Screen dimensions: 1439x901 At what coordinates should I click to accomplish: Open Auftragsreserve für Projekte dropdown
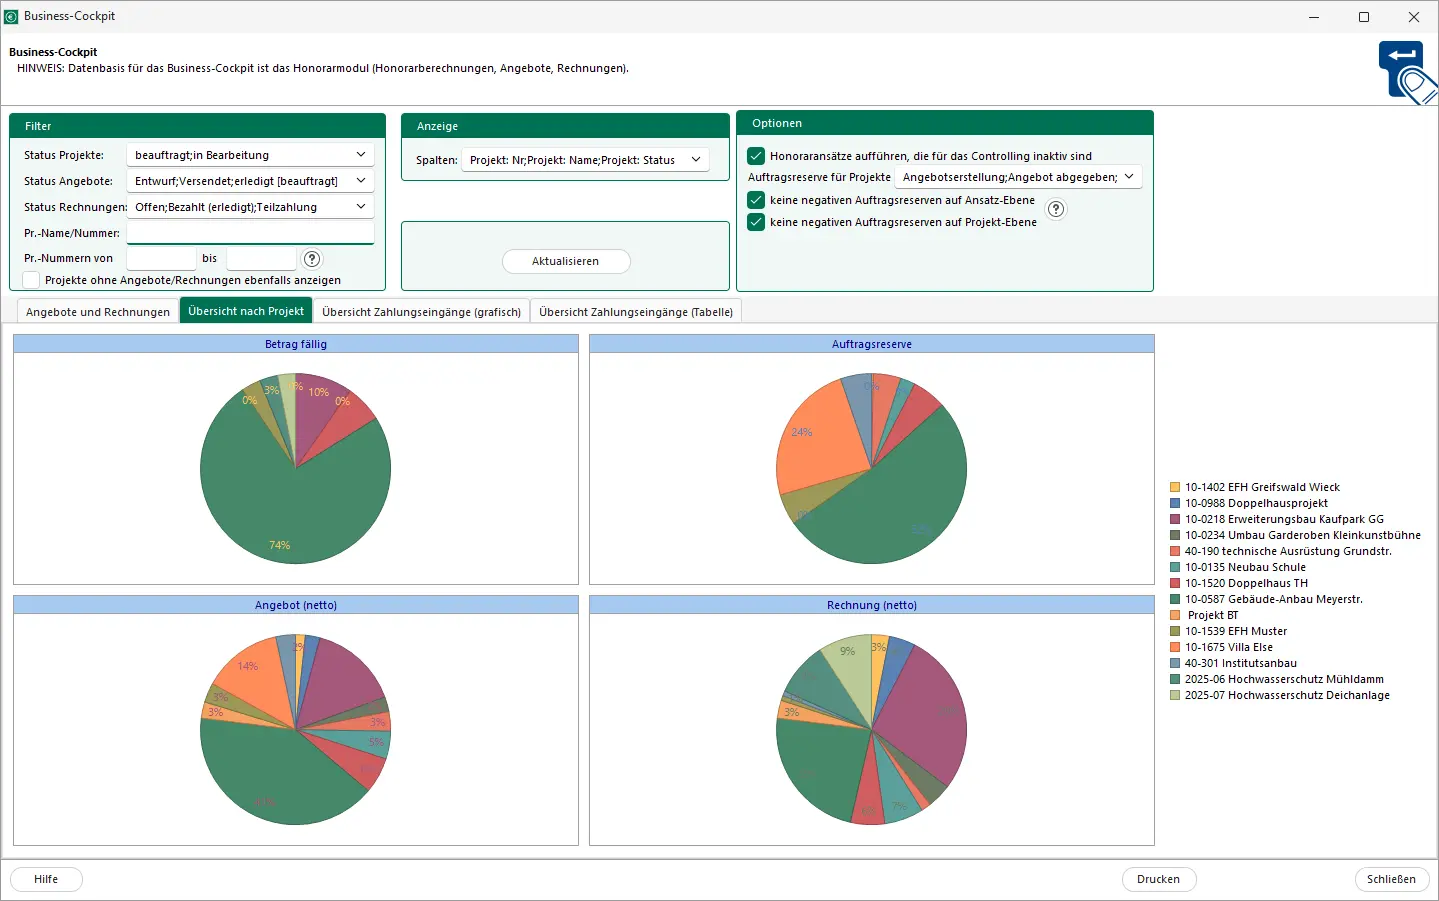pos(1129,177)
